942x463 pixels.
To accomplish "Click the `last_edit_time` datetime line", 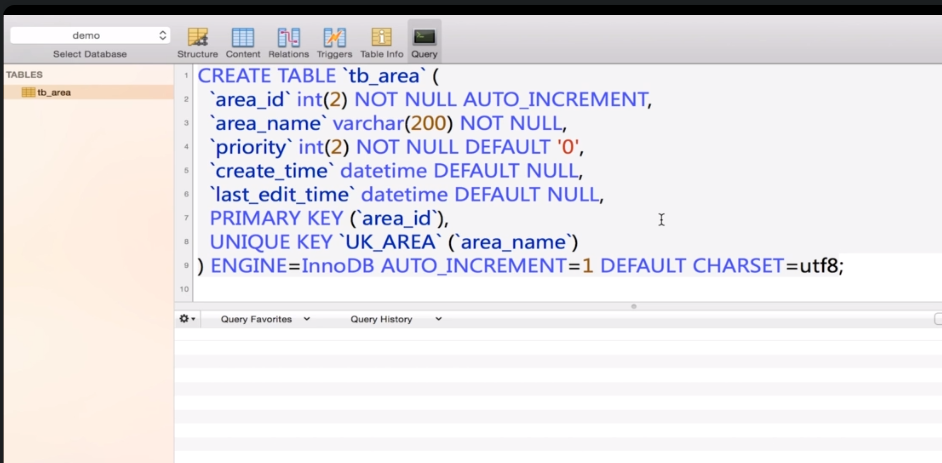I will [x=407, y=195].
